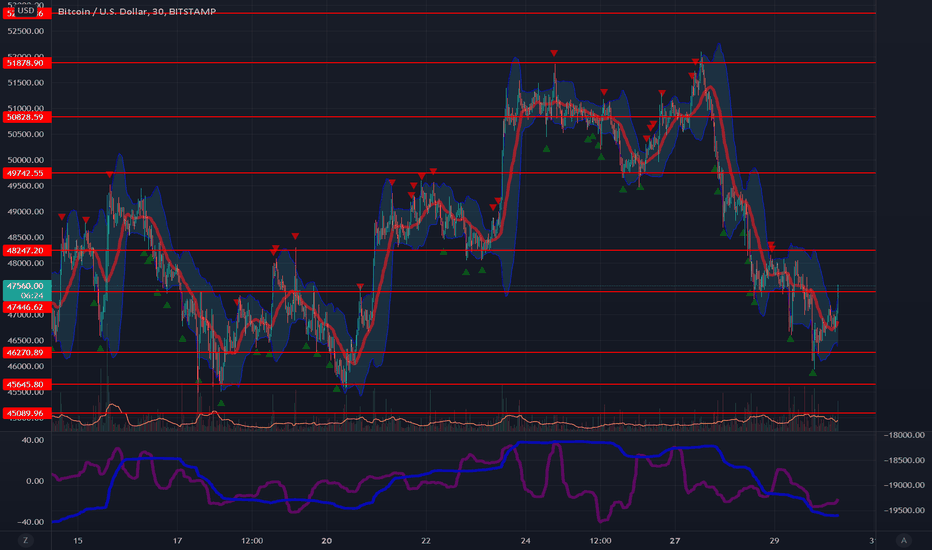The width and height of the screenshot is (932, 550).
Task: Select the 50828.59 red price label
Action: pos(26,117)
